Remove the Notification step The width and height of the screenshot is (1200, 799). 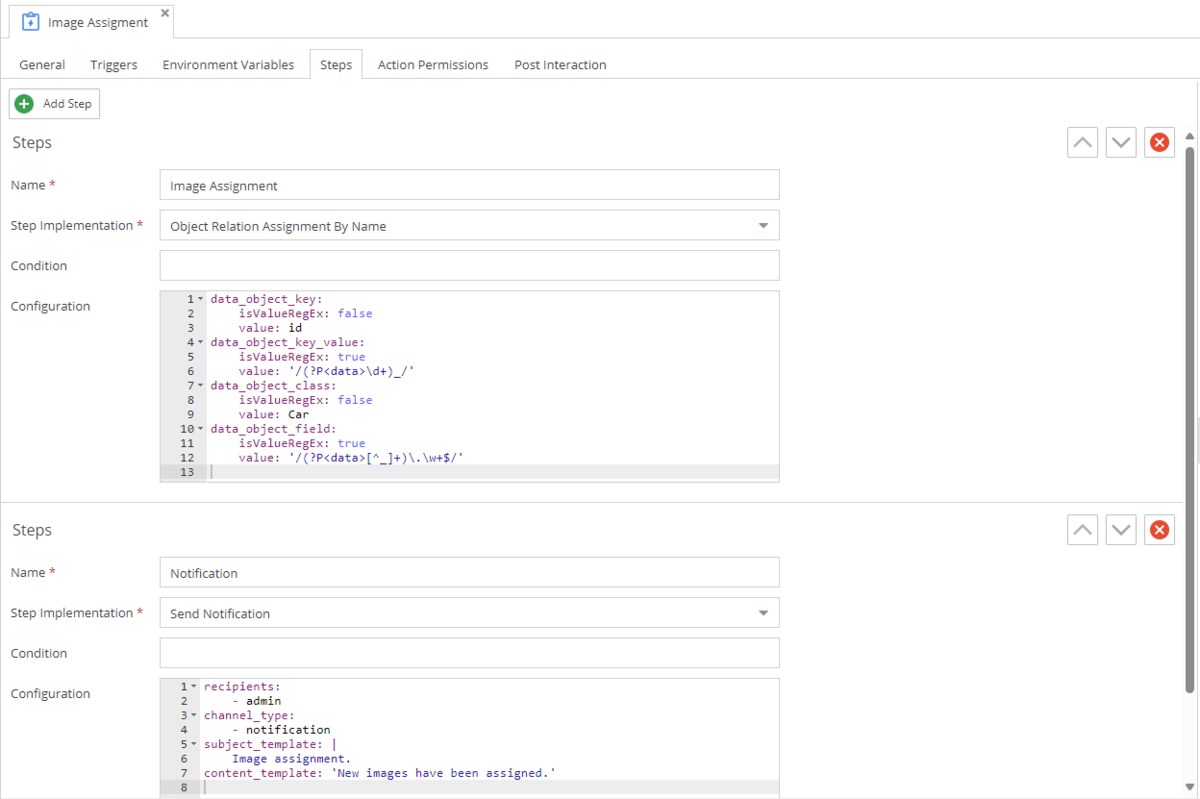coord(1159,530)
